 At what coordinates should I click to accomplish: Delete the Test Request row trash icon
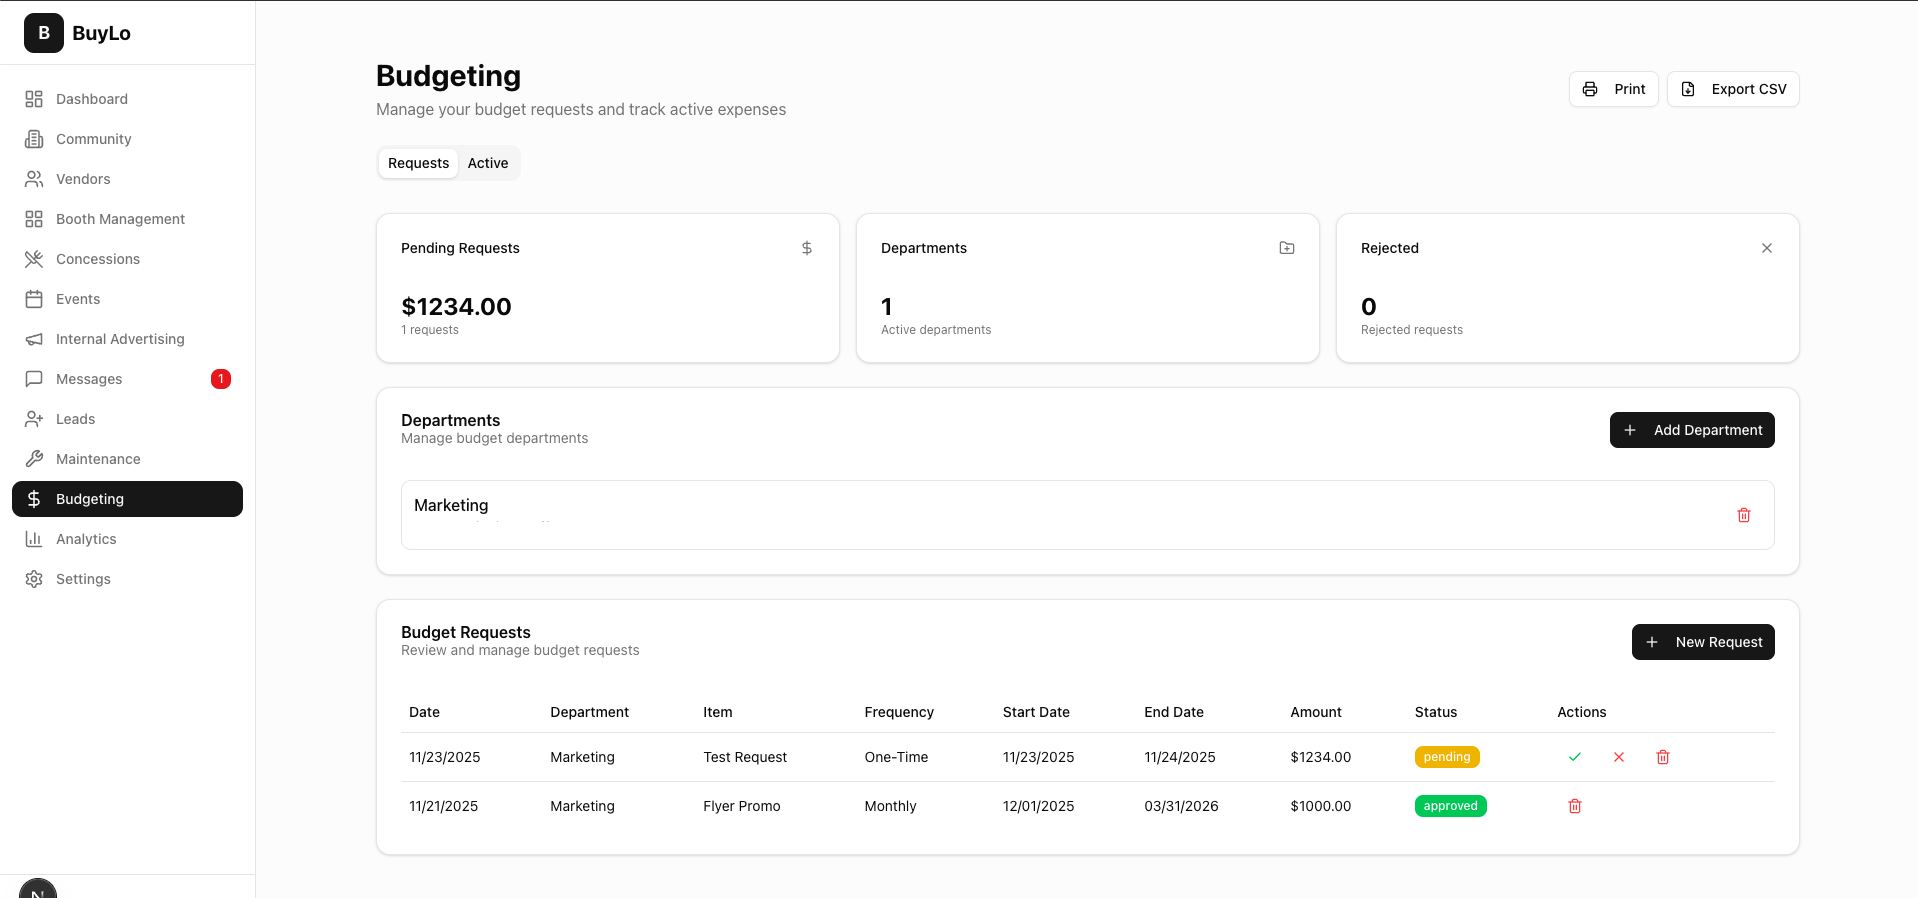(1663, 757)
